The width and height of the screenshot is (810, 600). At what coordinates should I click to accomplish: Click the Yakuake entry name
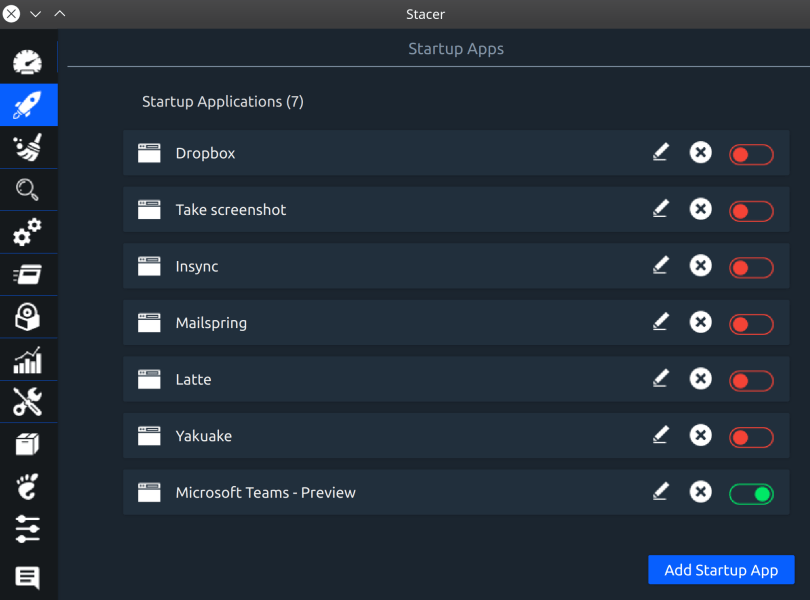point(204,436)
